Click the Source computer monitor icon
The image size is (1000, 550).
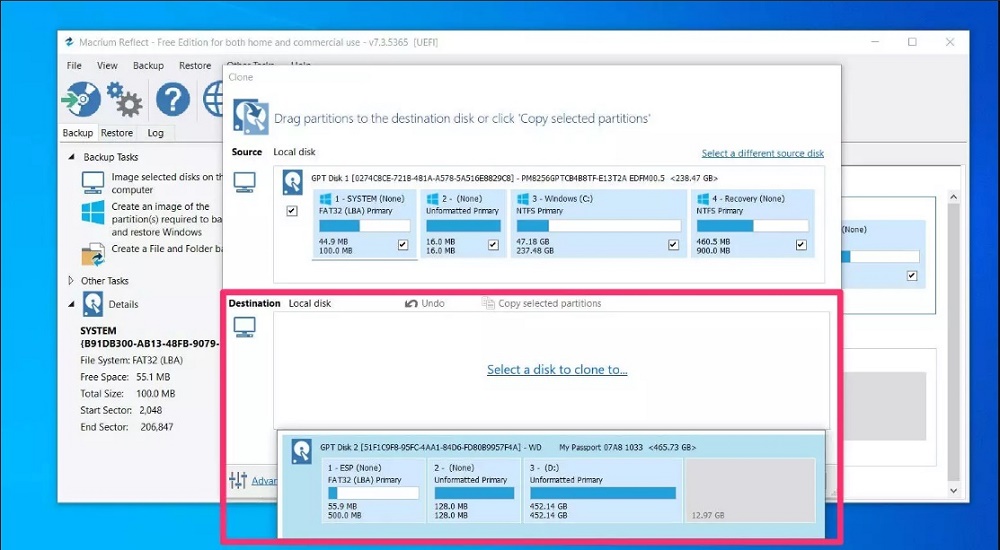244,182
